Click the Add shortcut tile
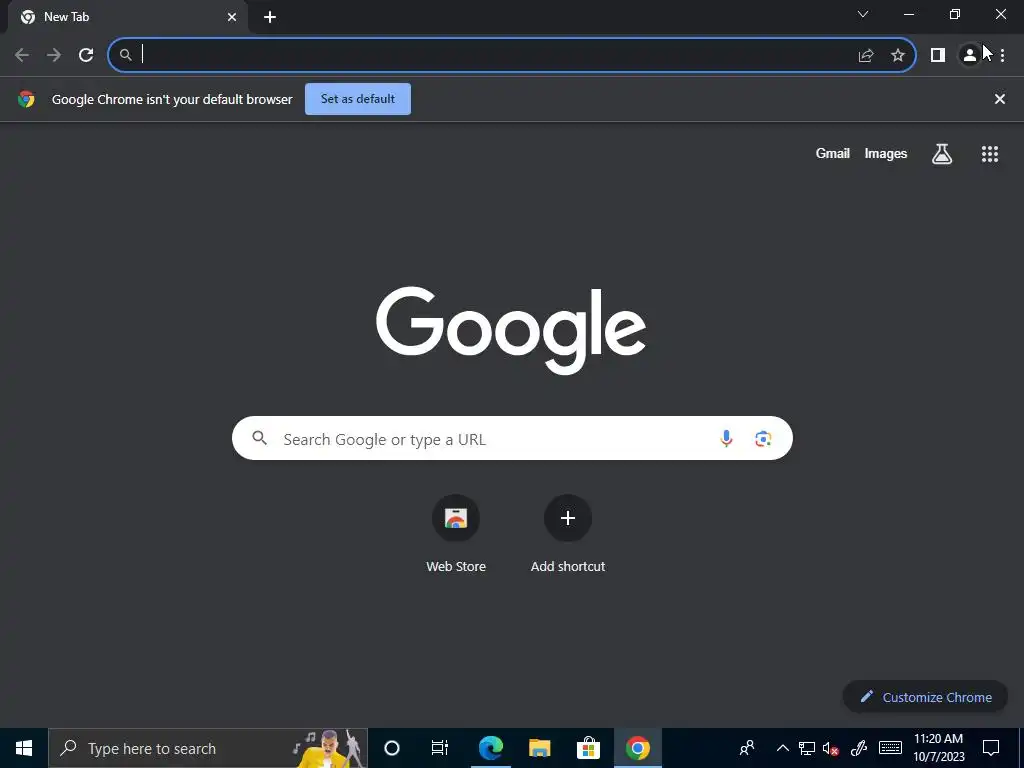The image size is (1024, 768). coord(568,534)
